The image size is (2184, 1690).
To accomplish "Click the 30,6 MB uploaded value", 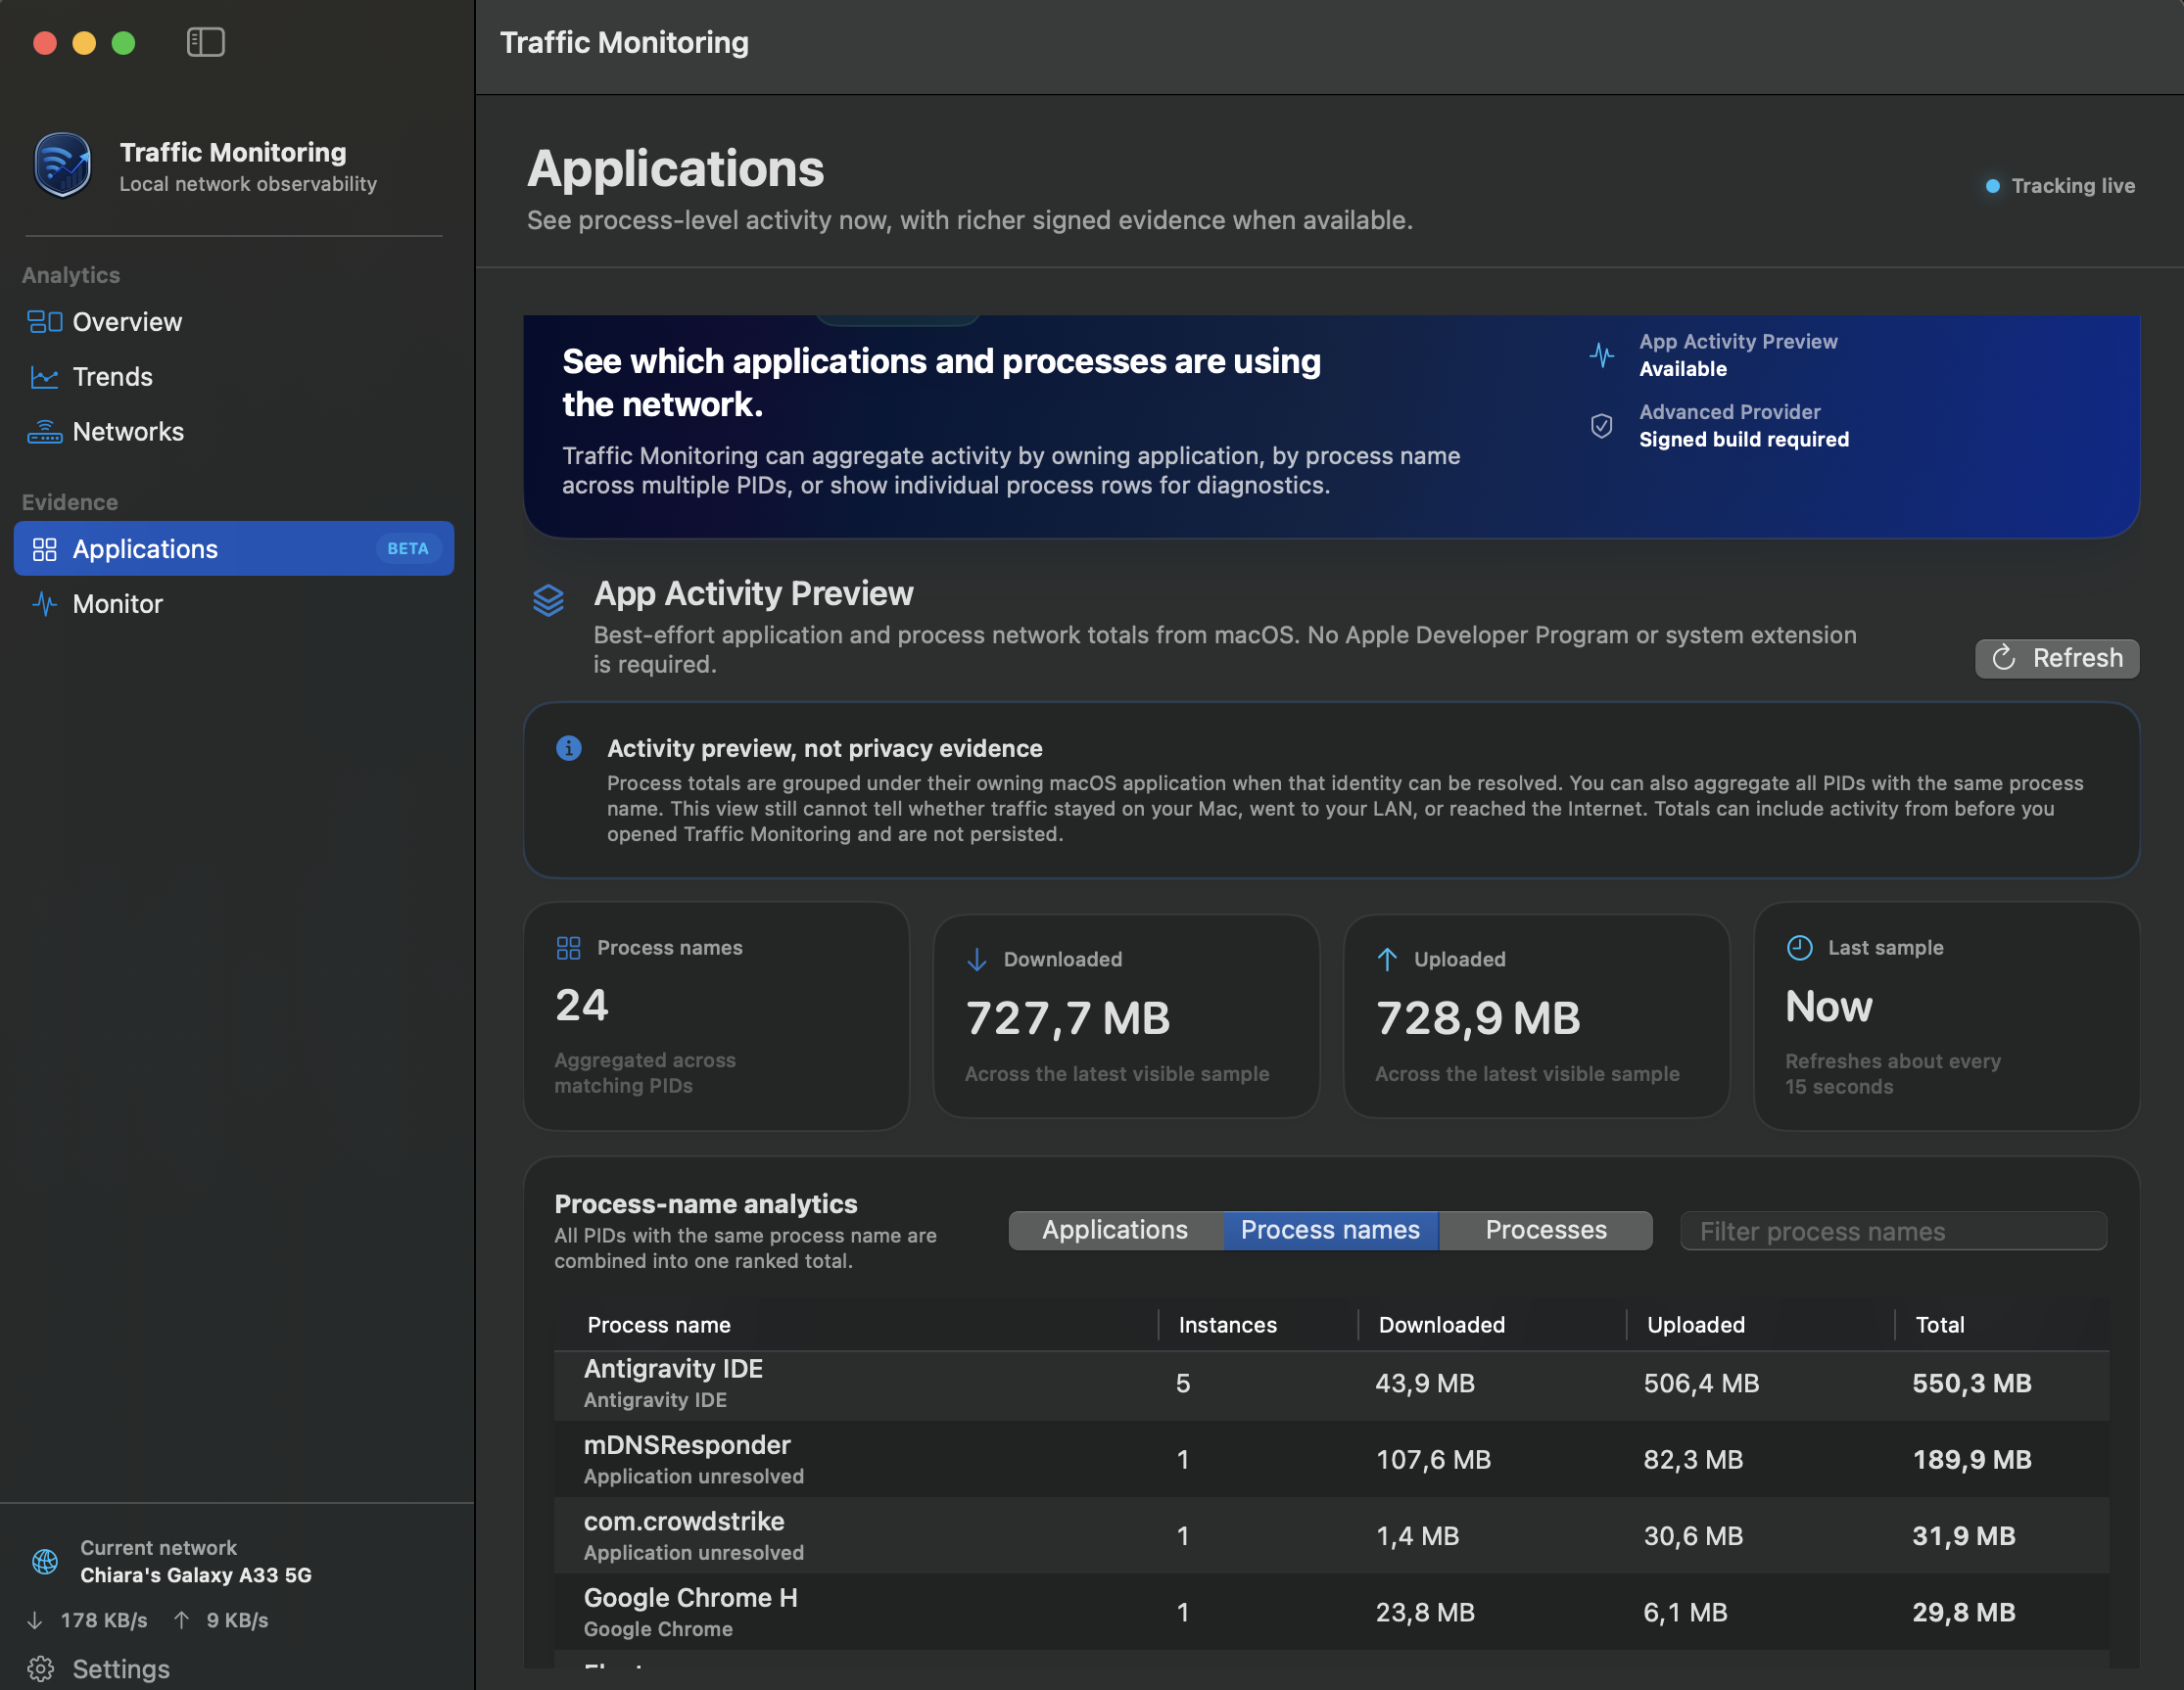I will point(1693,1536).
